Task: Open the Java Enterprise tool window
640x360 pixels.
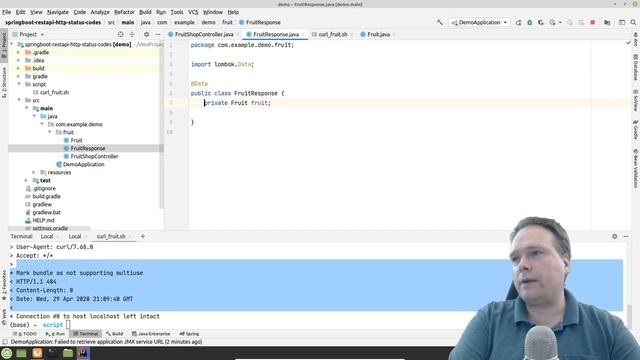Action: 151,334
